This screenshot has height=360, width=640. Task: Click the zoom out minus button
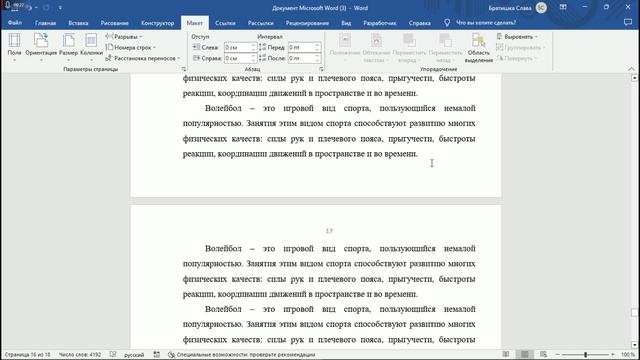(x=558, y=355)
